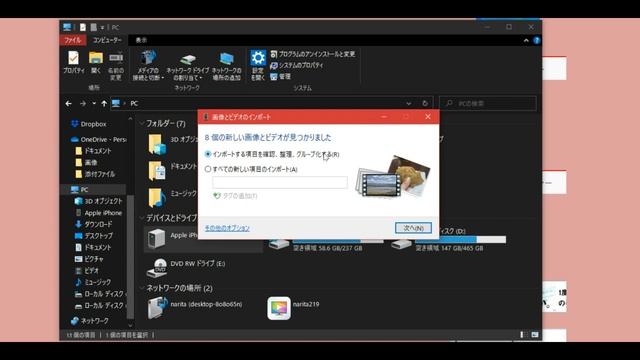Open Quick Access Toolbar dropdown arrow
This screenshot has width=640, height=360.
(102, 27)
